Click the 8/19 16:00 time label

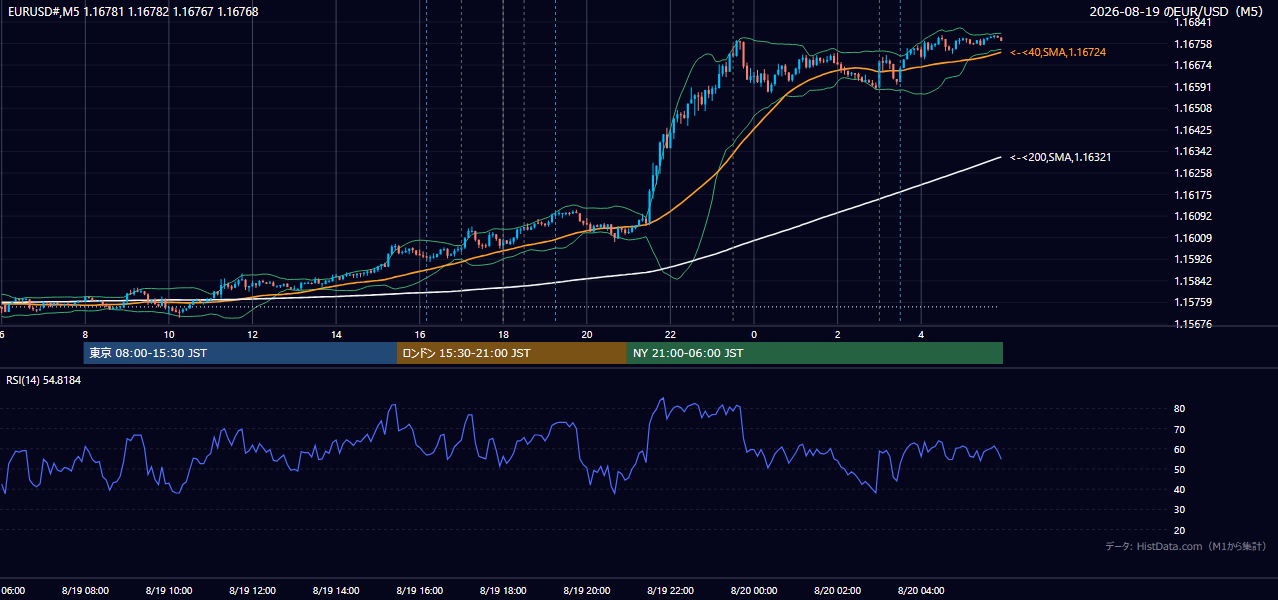420,590
